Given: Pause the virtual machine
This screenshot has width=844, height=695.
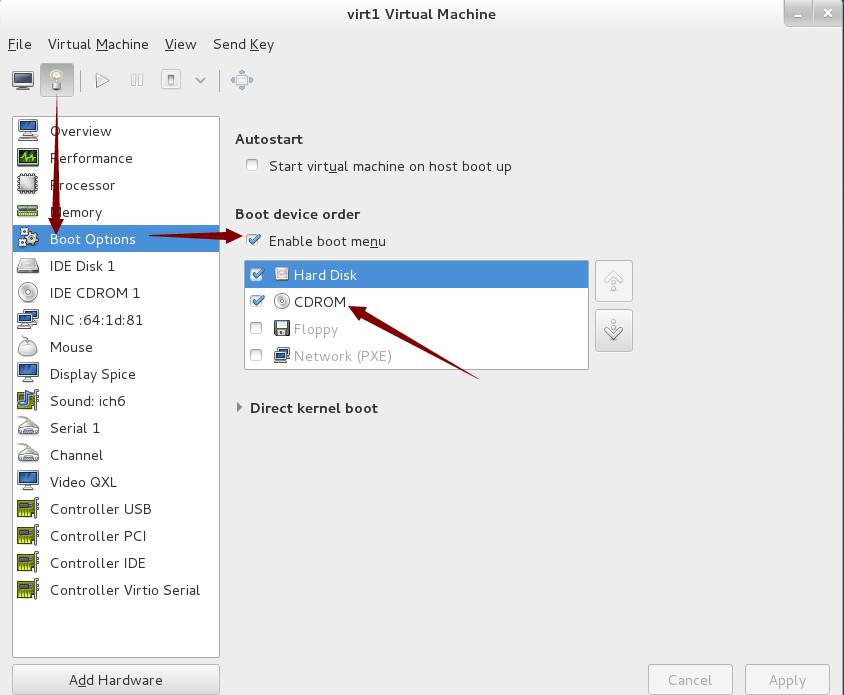Looking at the screenshot, I should [x=137, y=81].
